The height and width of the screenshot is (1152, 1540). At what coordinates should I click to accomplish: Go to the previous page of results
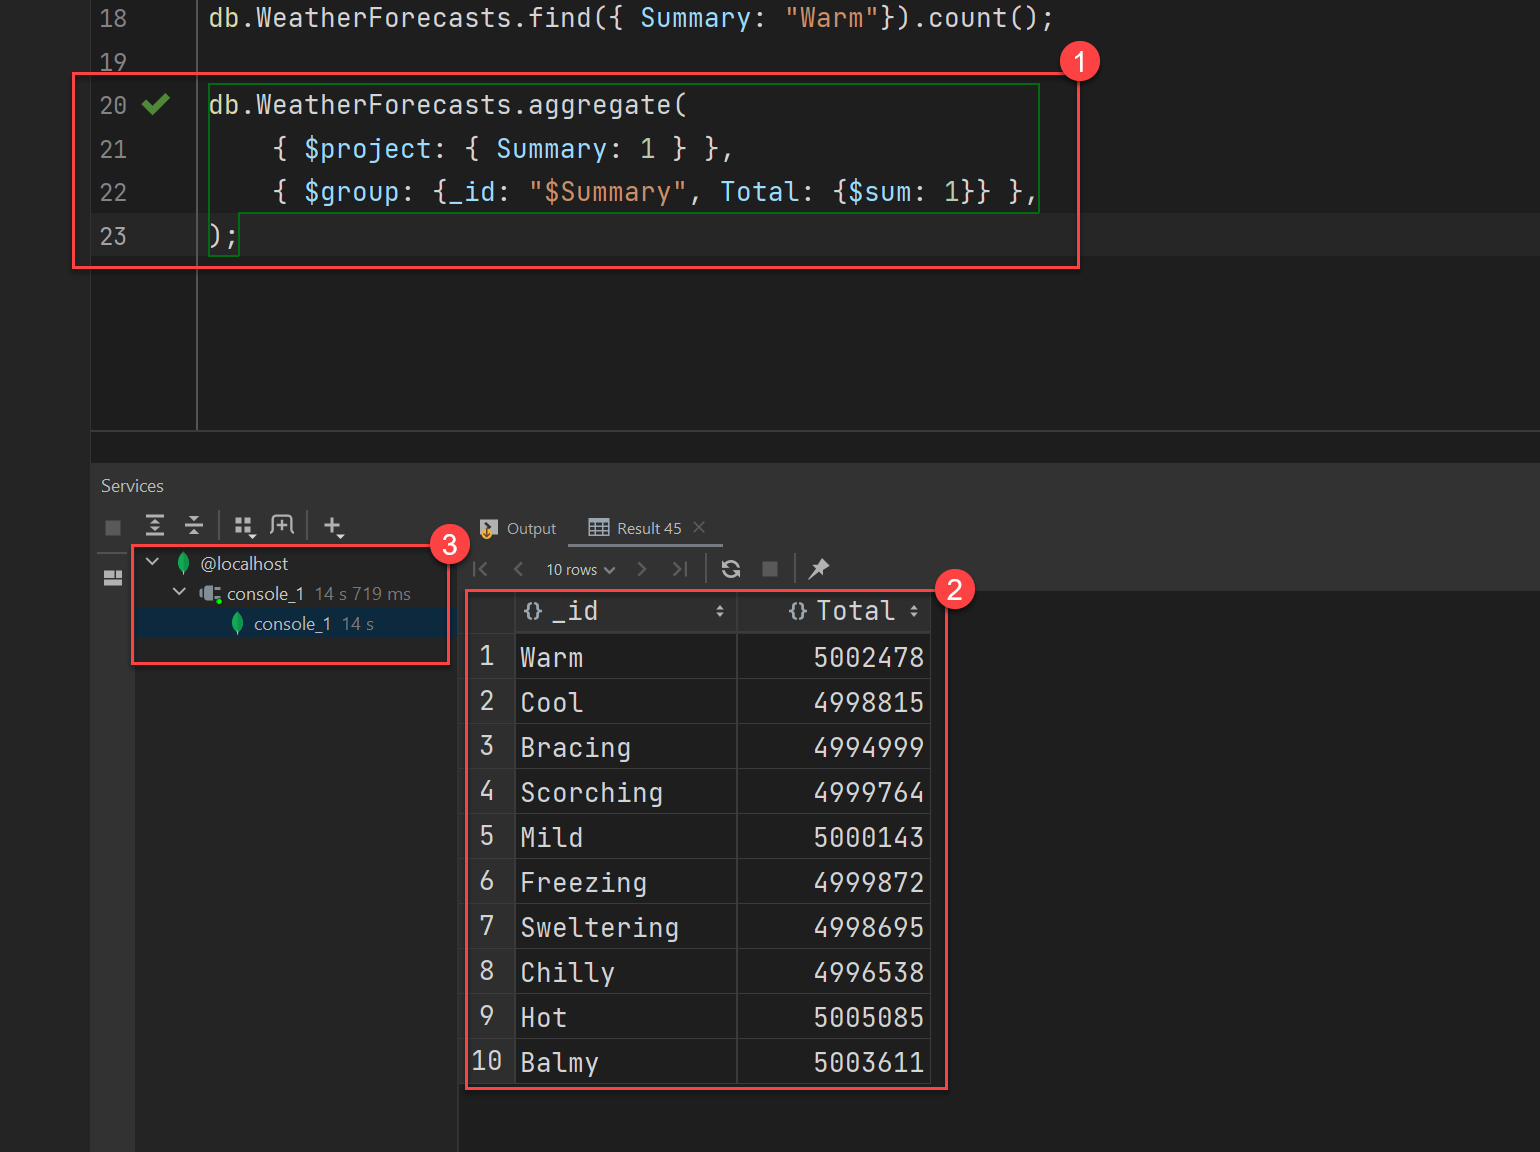pyautogui.click(x=518, y=569)
